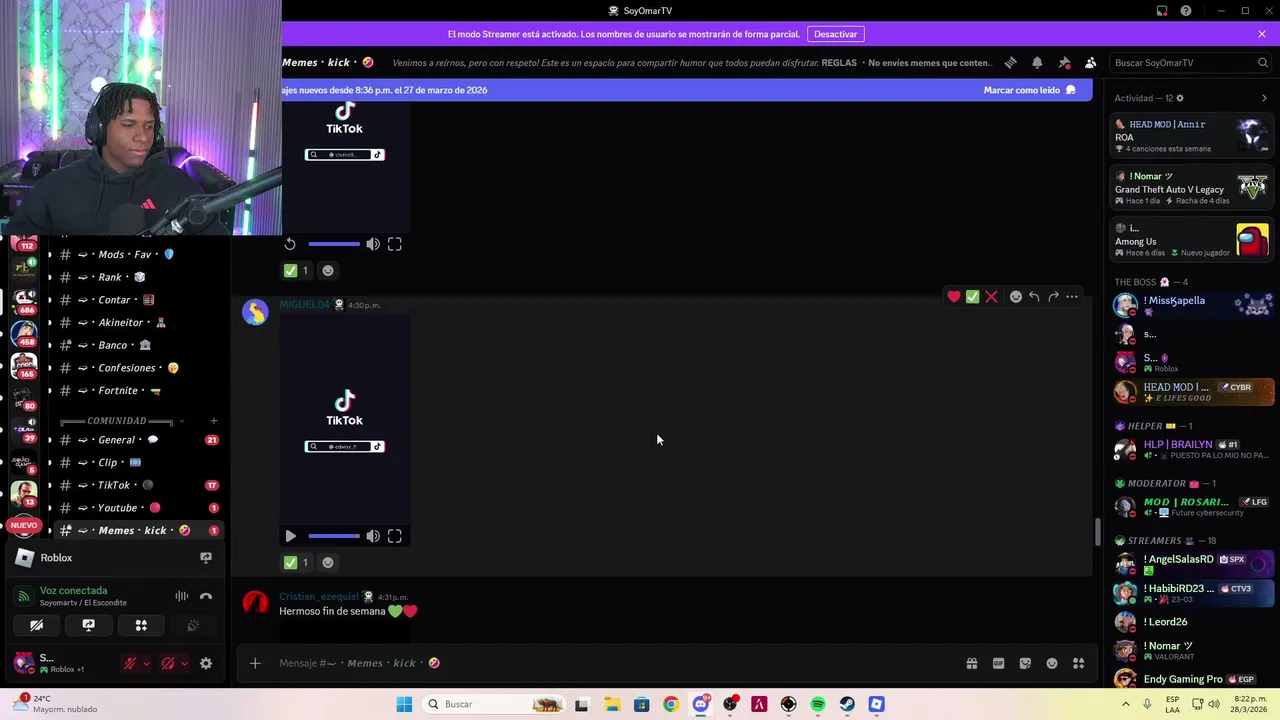Start an activity in the voice panel
The width and height of the screenshot is (1280, 720).
(x=141, y=625)
